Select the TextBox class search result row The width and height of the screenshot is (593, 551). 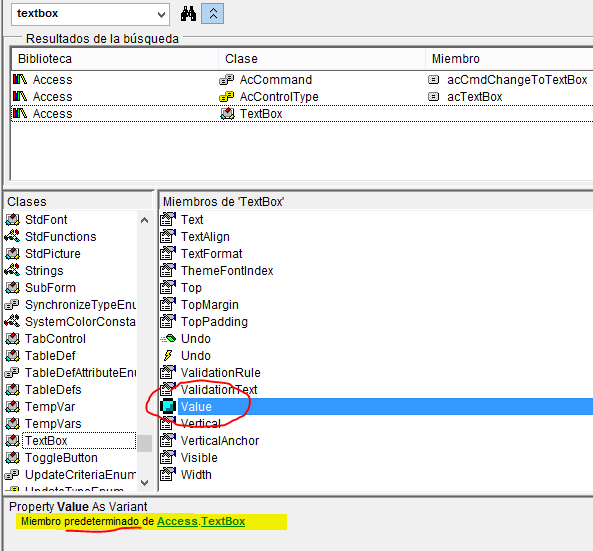click(302, 114)
